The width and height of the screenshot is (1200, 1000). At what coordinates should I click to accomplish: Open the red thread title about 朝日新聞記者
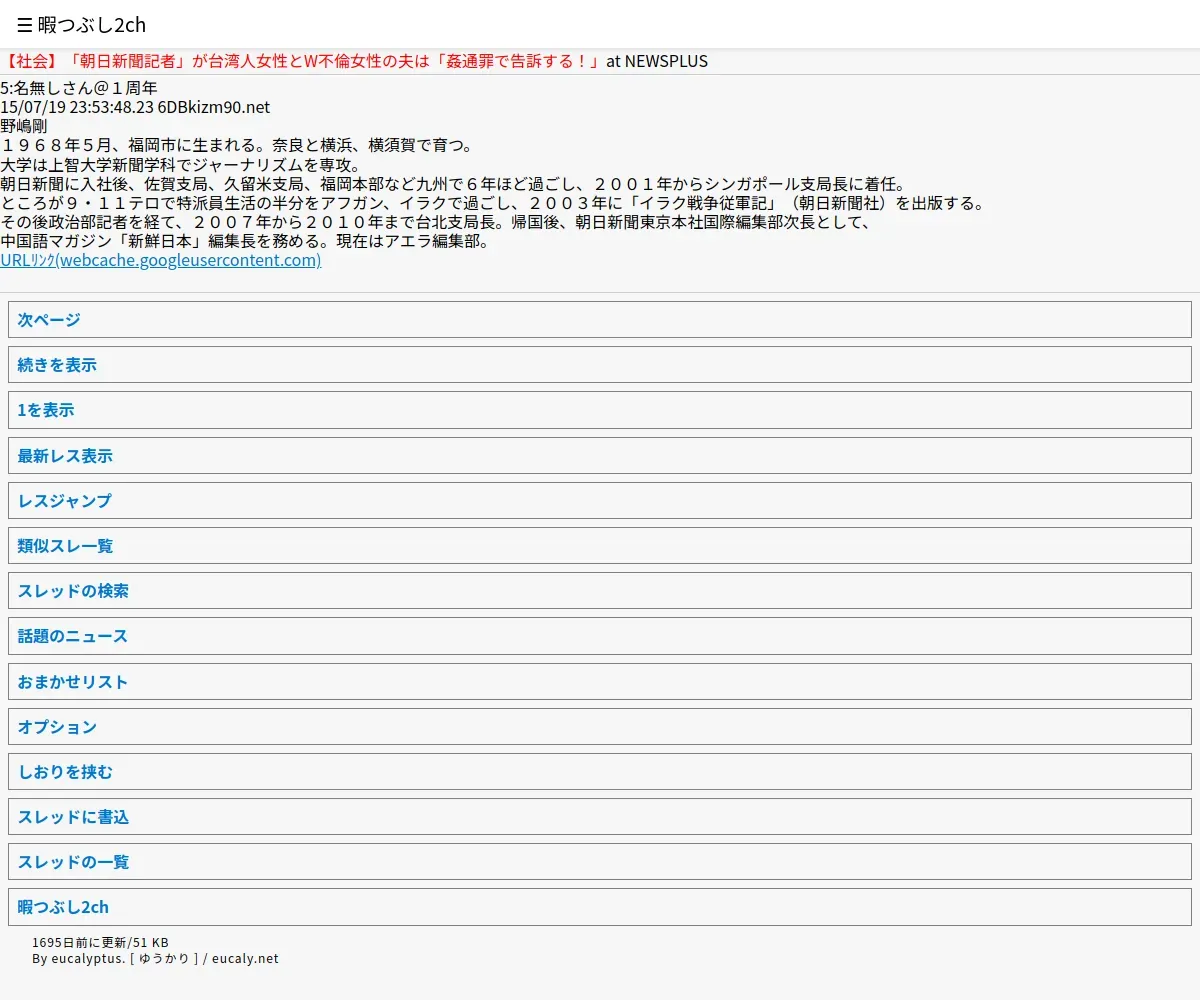pyautogui.click(x=301, y=61)
